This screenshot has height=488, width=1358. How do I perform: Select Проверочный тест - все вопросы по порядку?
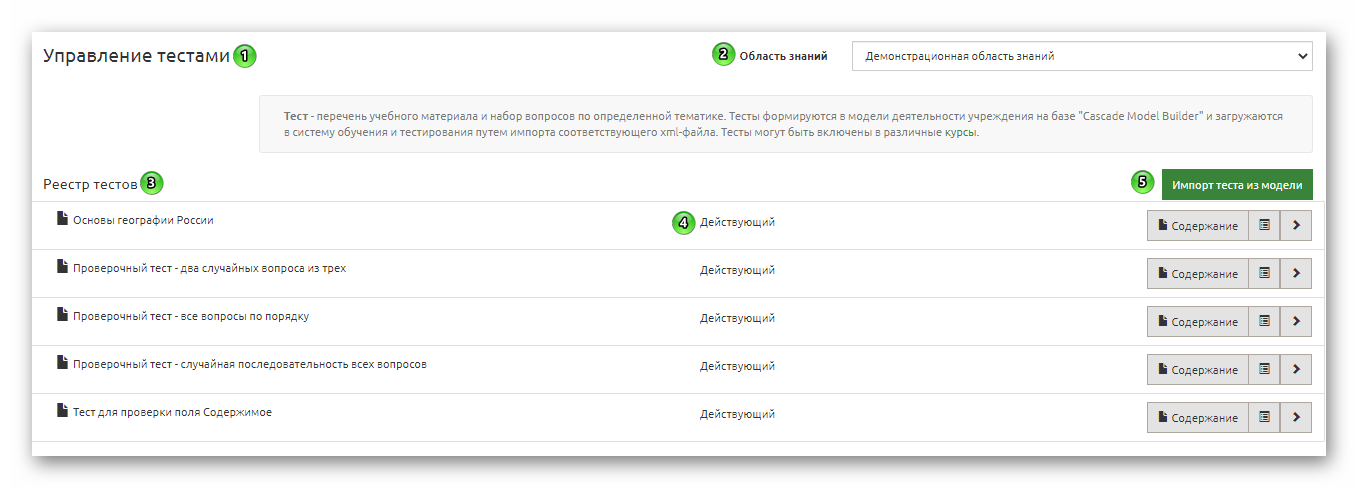[x=191, y=316]
